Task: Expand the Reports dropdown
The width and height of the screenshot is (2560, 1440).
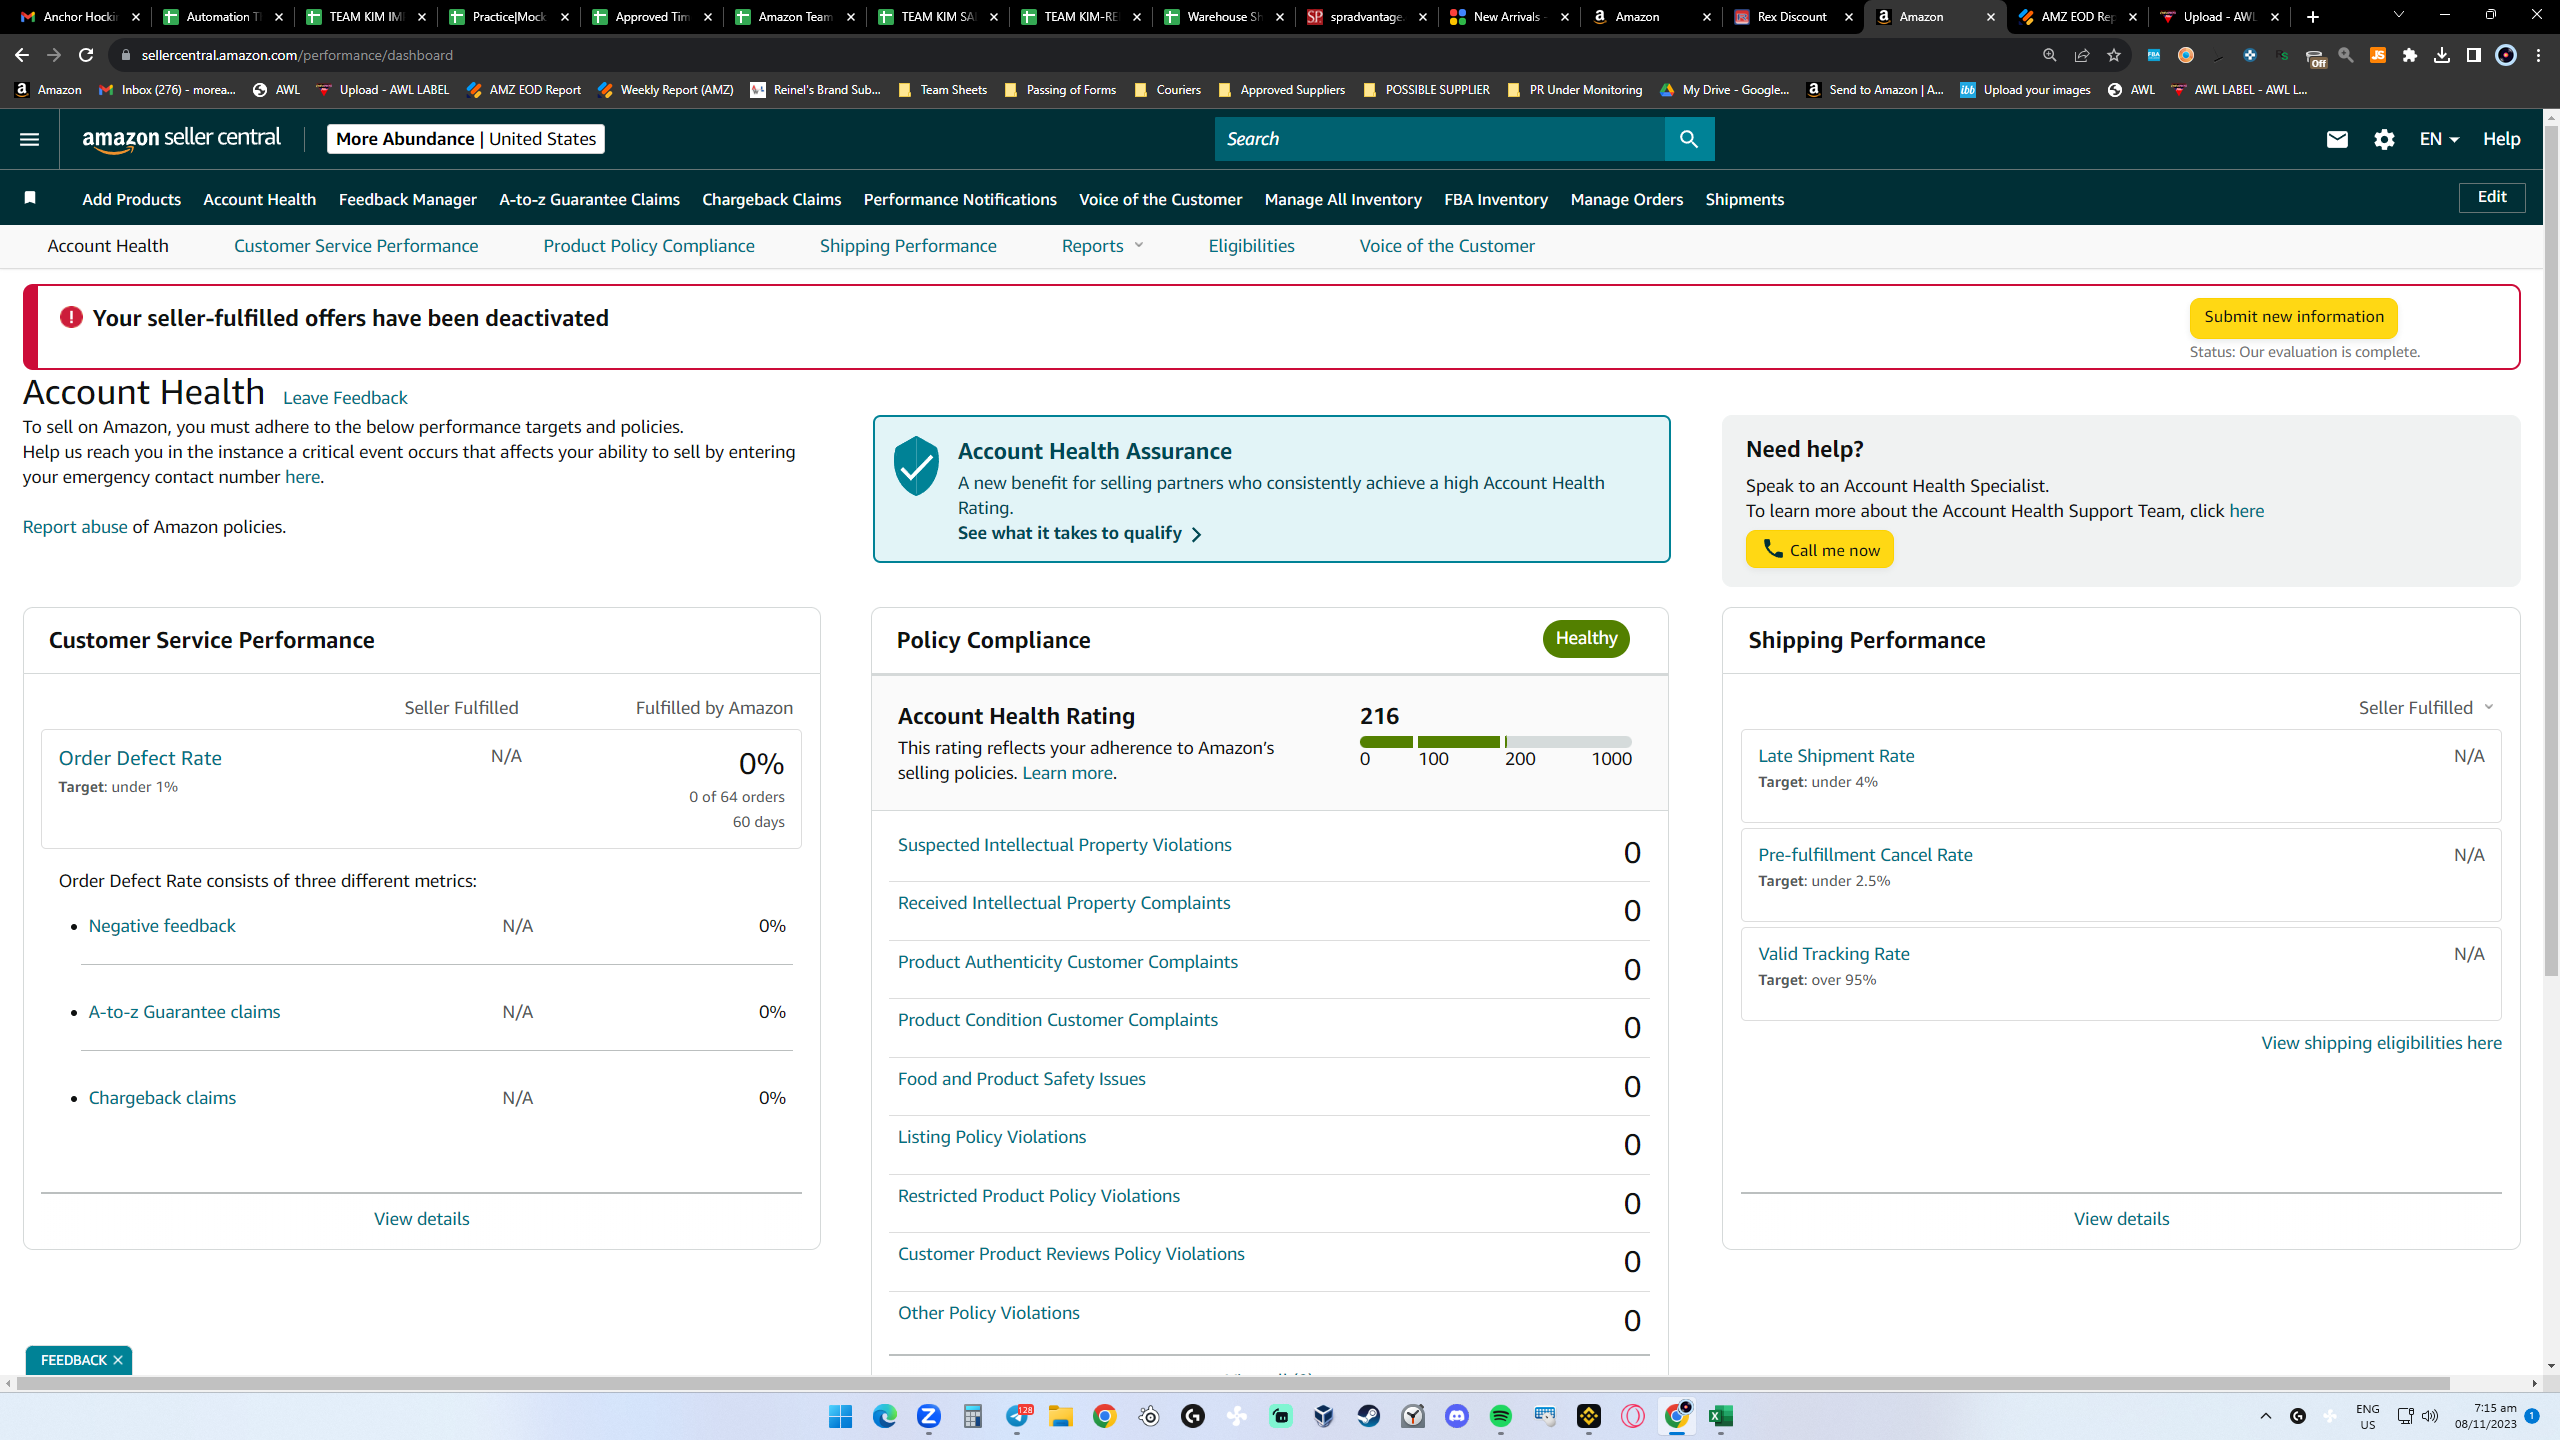Action: click(x=1102, y=246)
